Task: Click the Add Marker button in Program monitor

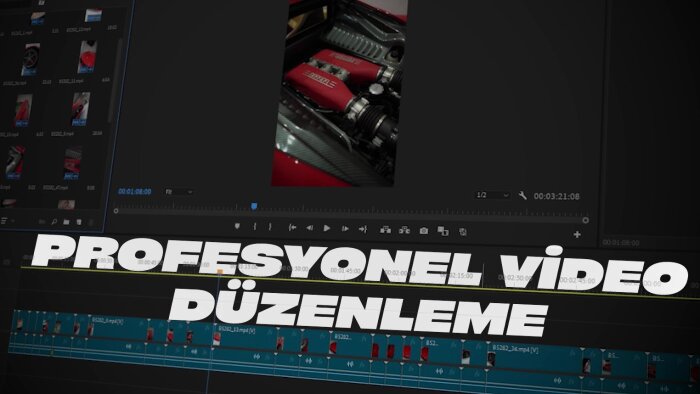Action: tap(237, 226)
